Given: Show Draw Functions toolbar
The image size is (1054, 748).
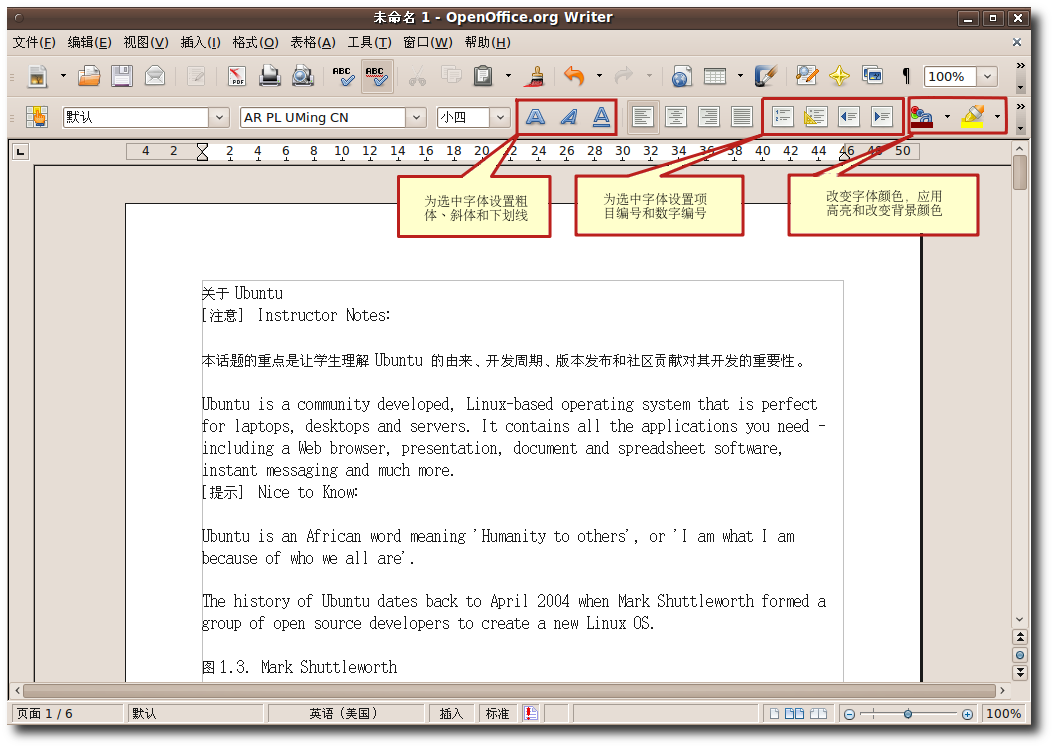Looking at the screenshot, I should click(x=766, y=76).
